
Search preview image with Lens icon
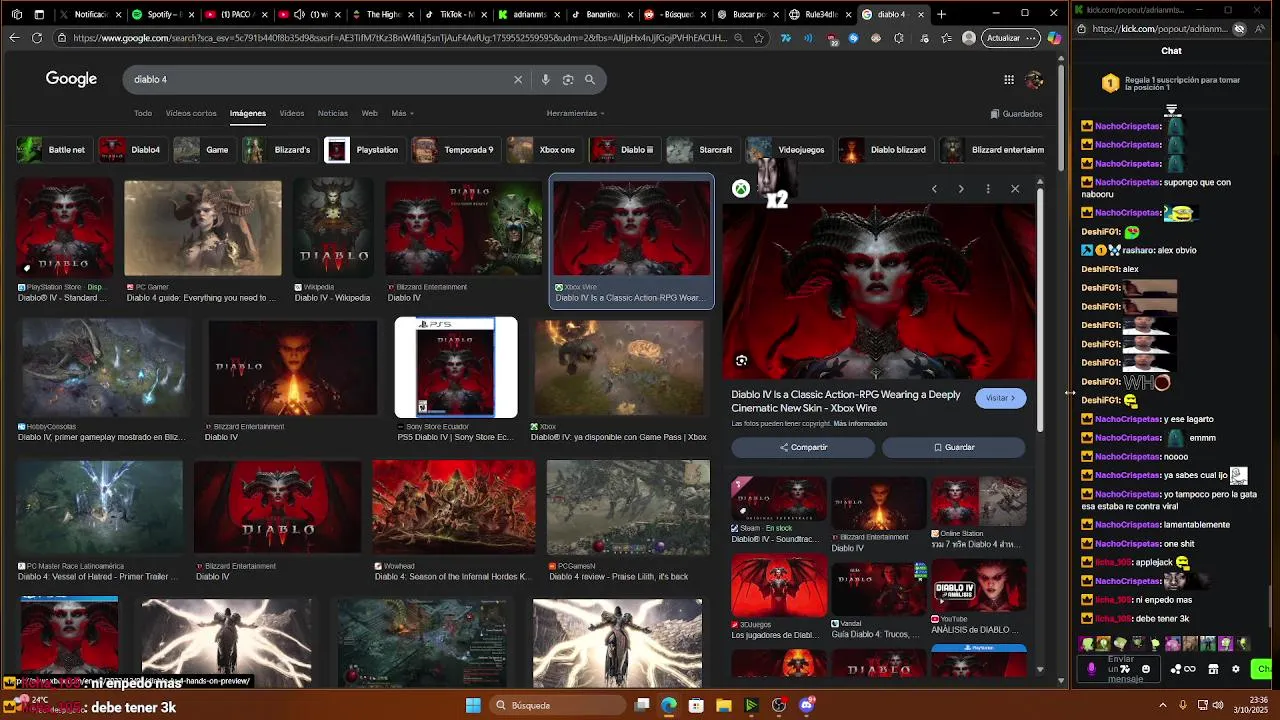[741, 360]
